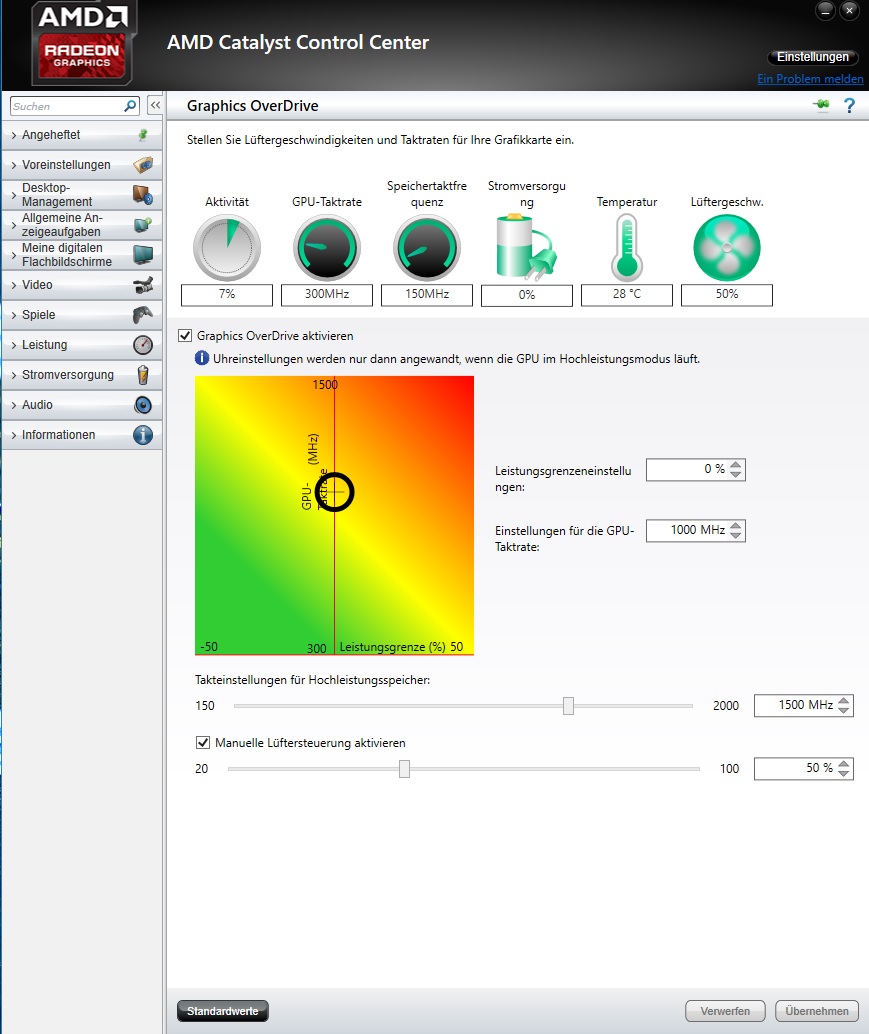Decrease fan speed 50 % with down arrow
This screenshot has height=1034, width=869.
tap(844, 774)
